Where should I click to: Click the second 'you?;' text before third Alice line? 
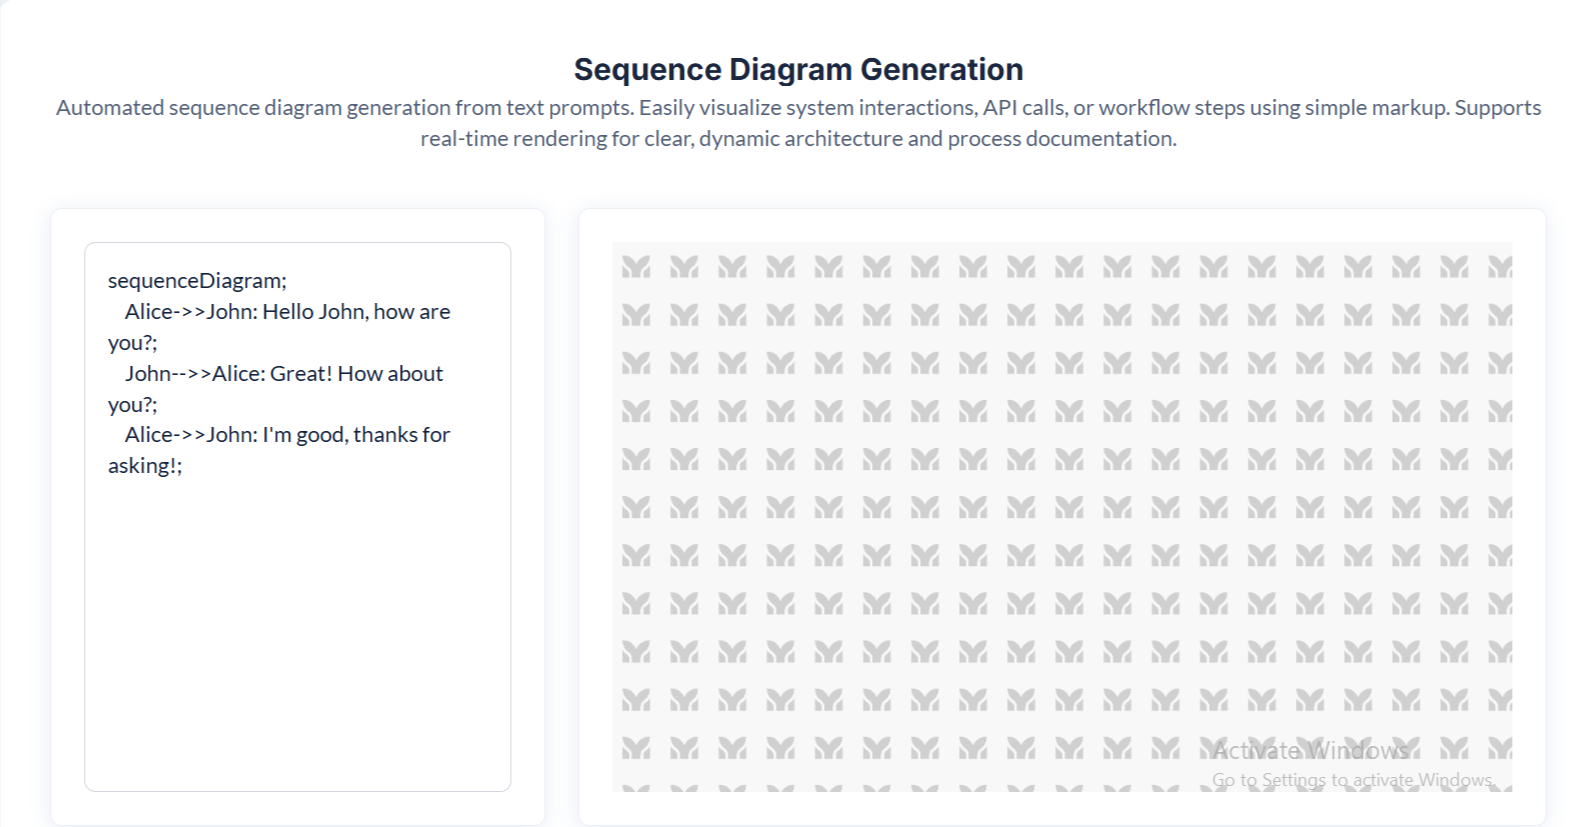pyautogui.click(x=132, y=405)
